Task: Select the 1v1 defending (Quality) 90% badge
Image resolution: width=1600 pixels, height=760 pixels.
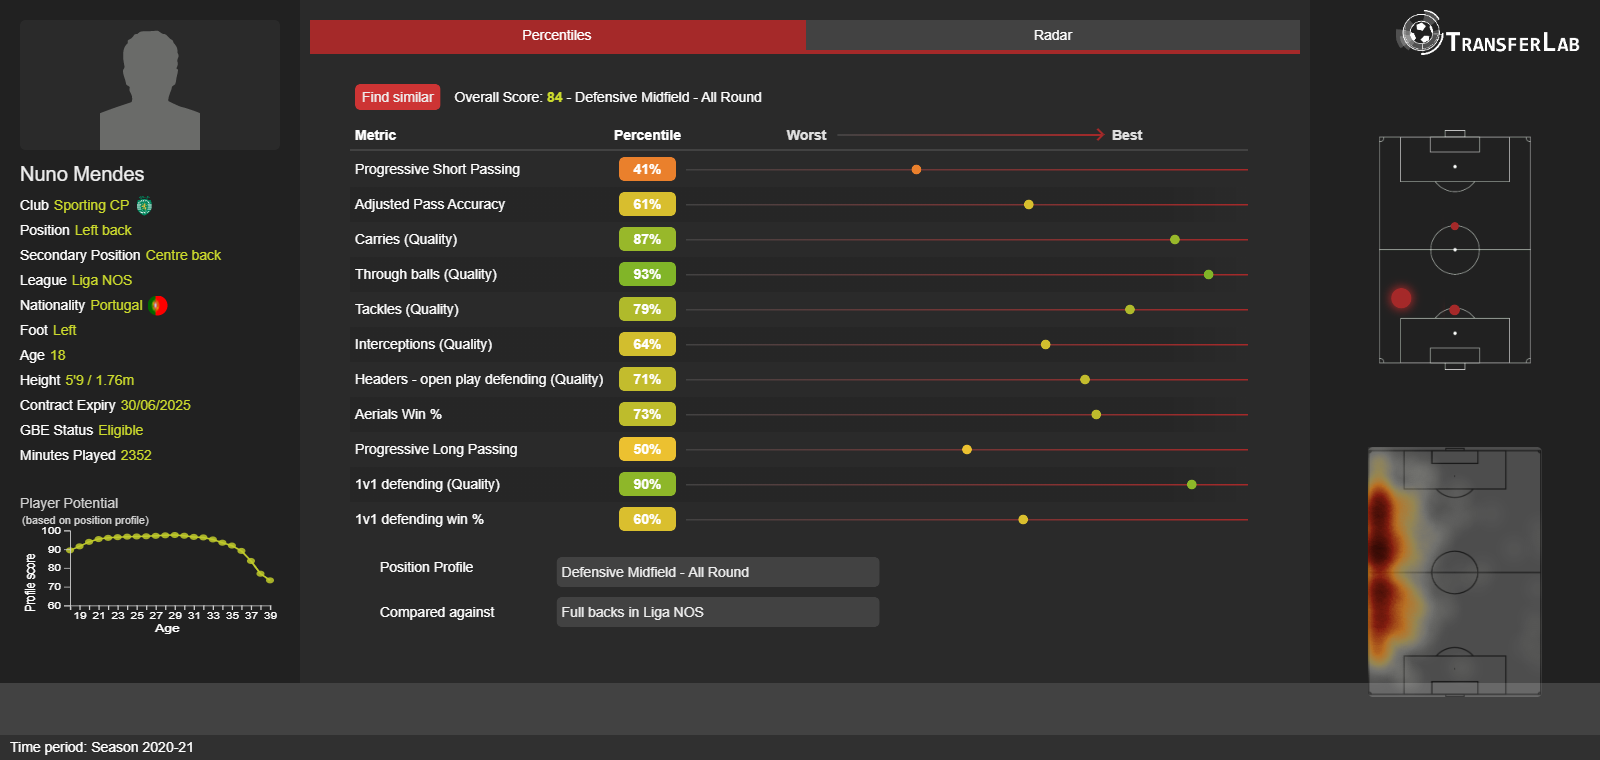Action: tap(647, 484)
